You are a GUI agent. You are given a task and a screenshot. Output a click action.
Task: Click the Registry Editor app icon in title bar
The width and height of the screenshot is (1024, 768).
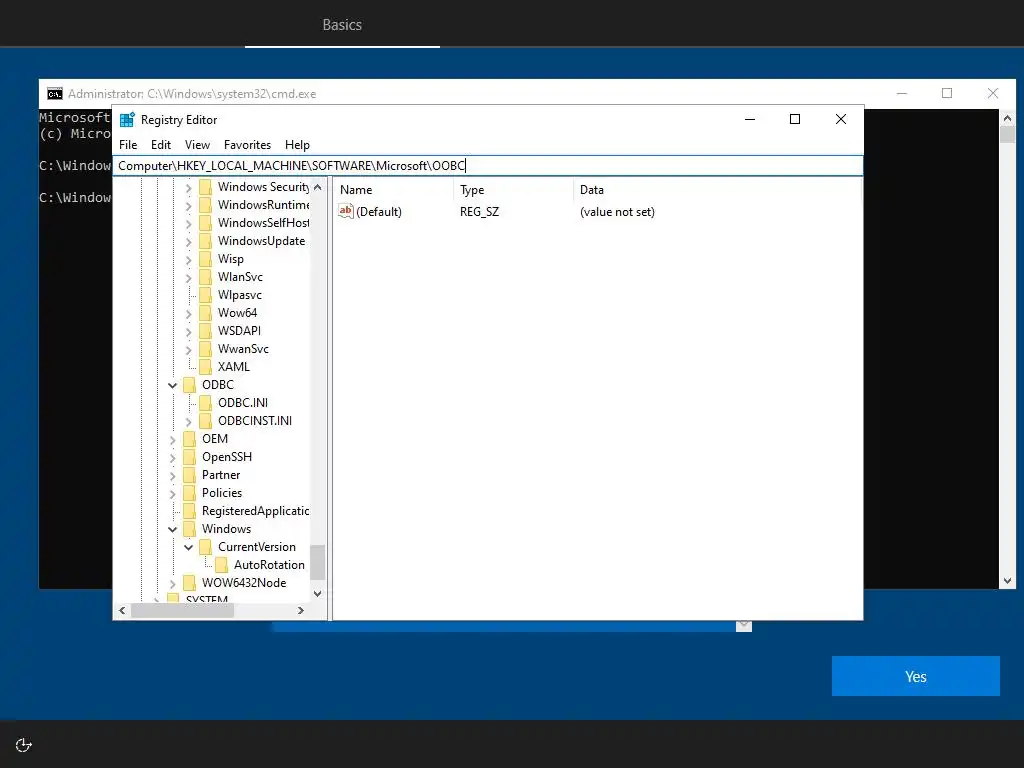click(x=127, y=120)
